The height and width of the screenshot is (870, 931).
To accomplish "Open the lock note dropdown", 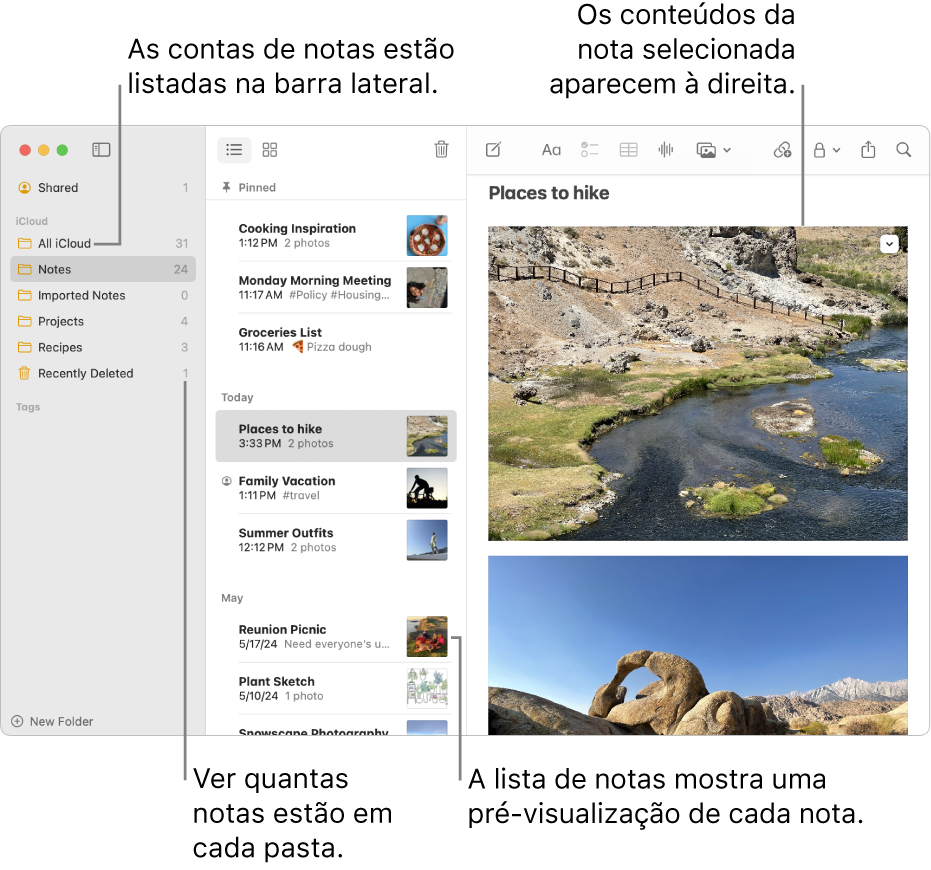I will 826,150.
